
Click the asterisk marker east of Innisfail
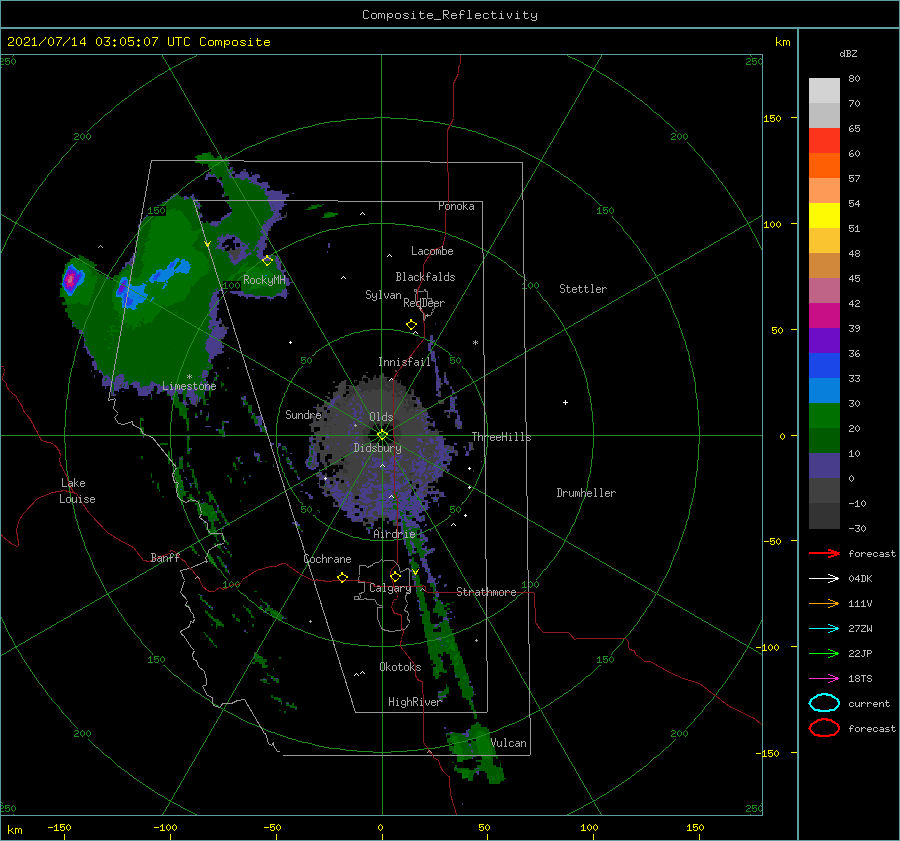click(x=475, y=343)
